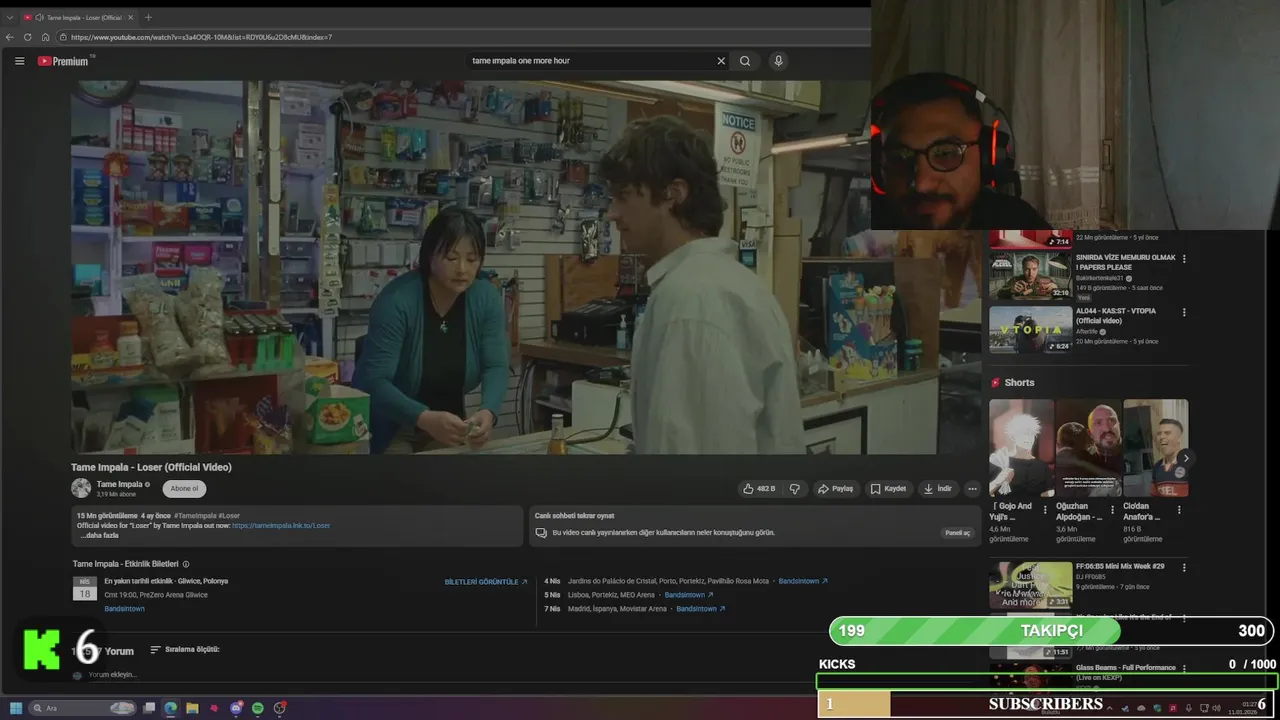The width and height of the screenshot is (1280, 720).
Task: Open SINIRDA VİZE MEMURU OLMAK video thumbnail
Action: pos(1030,276)
